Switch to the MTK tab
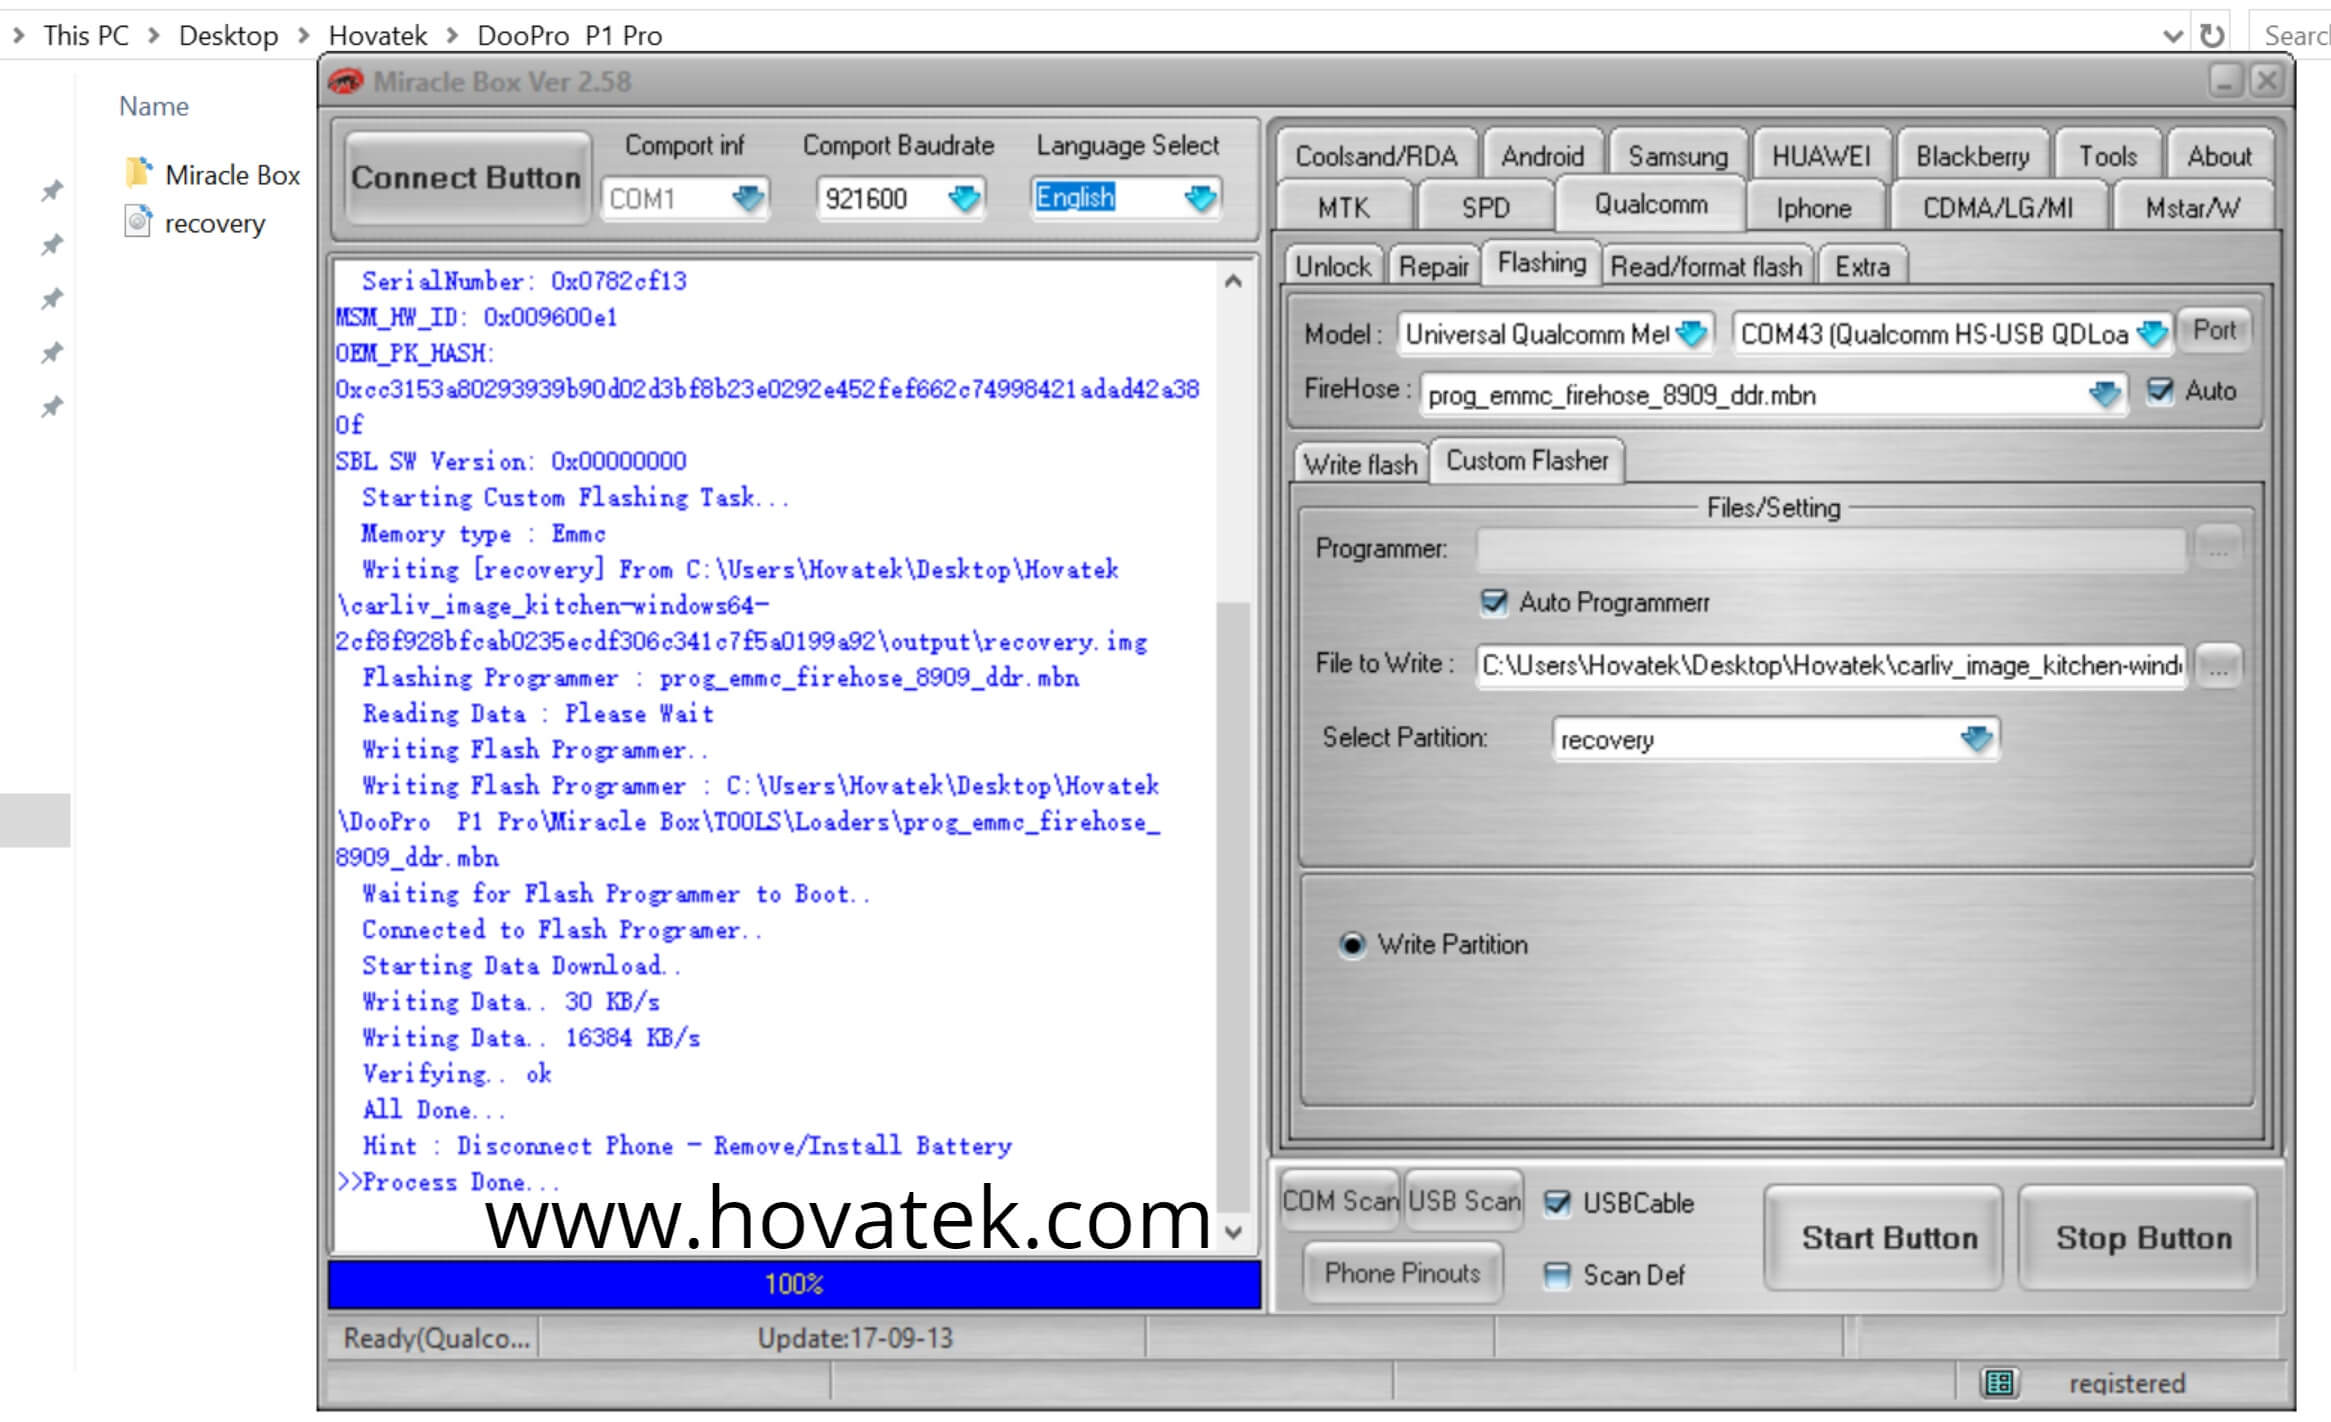 pyautogui.click(x=1344, y=208)
